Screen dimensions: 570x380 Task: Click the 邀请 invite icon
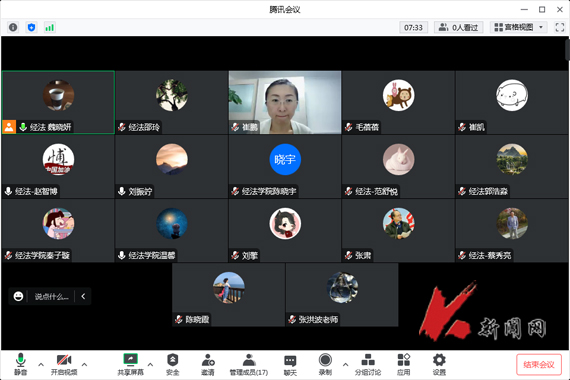[x=208, y=364]
